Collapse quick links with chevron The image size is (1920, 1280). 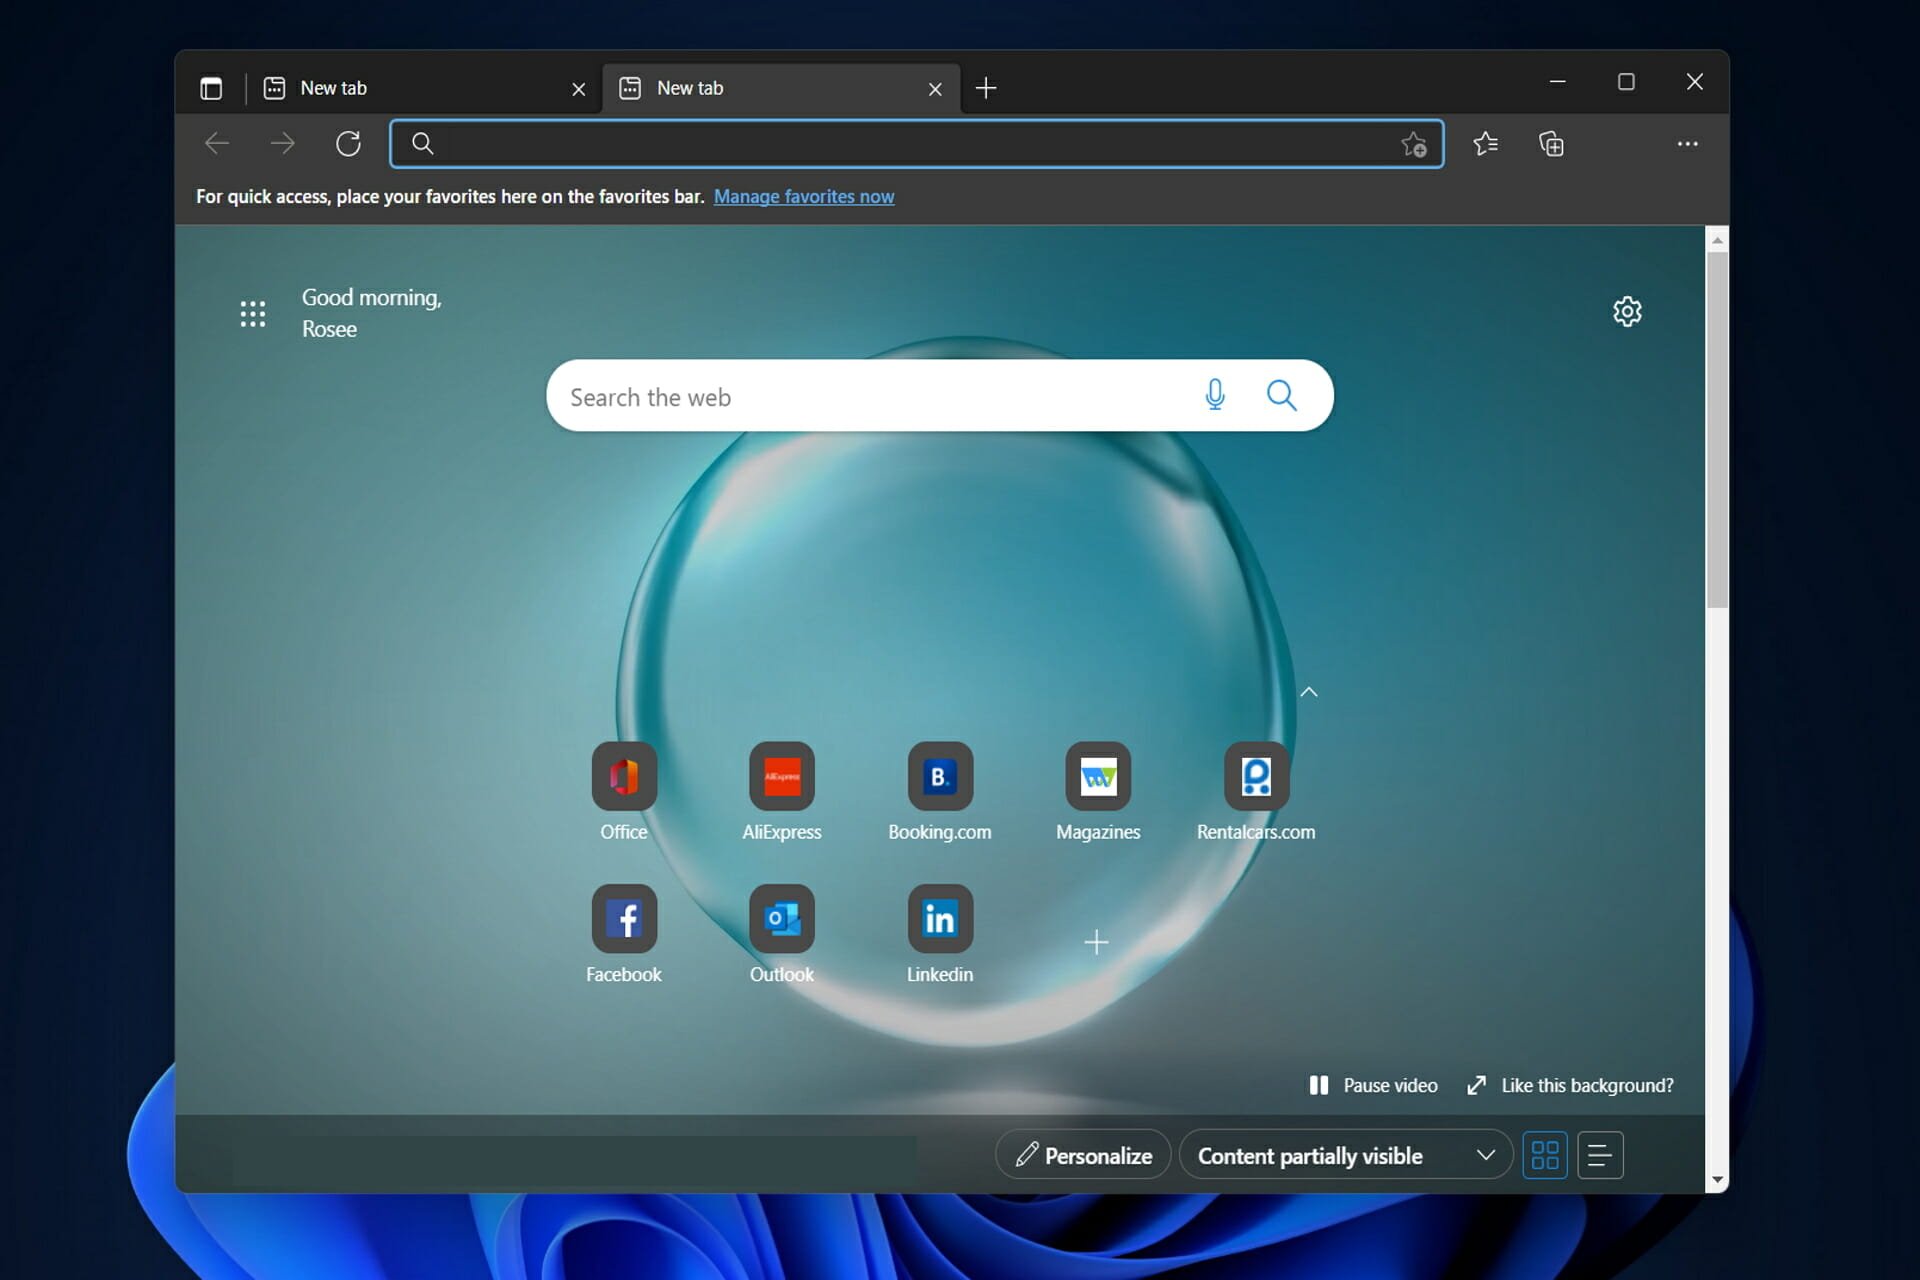click(x=1309, y=692)
